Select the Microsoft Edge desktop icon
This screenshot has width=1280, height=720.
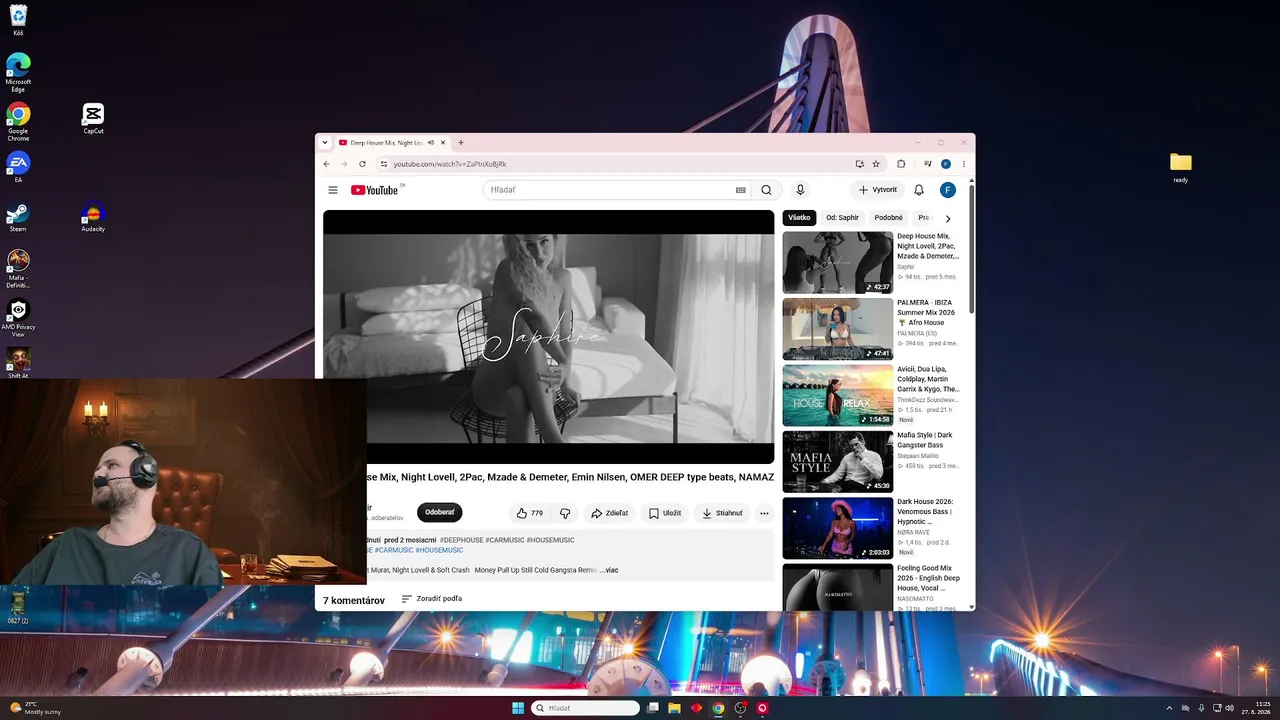click(x=18, y=72)
